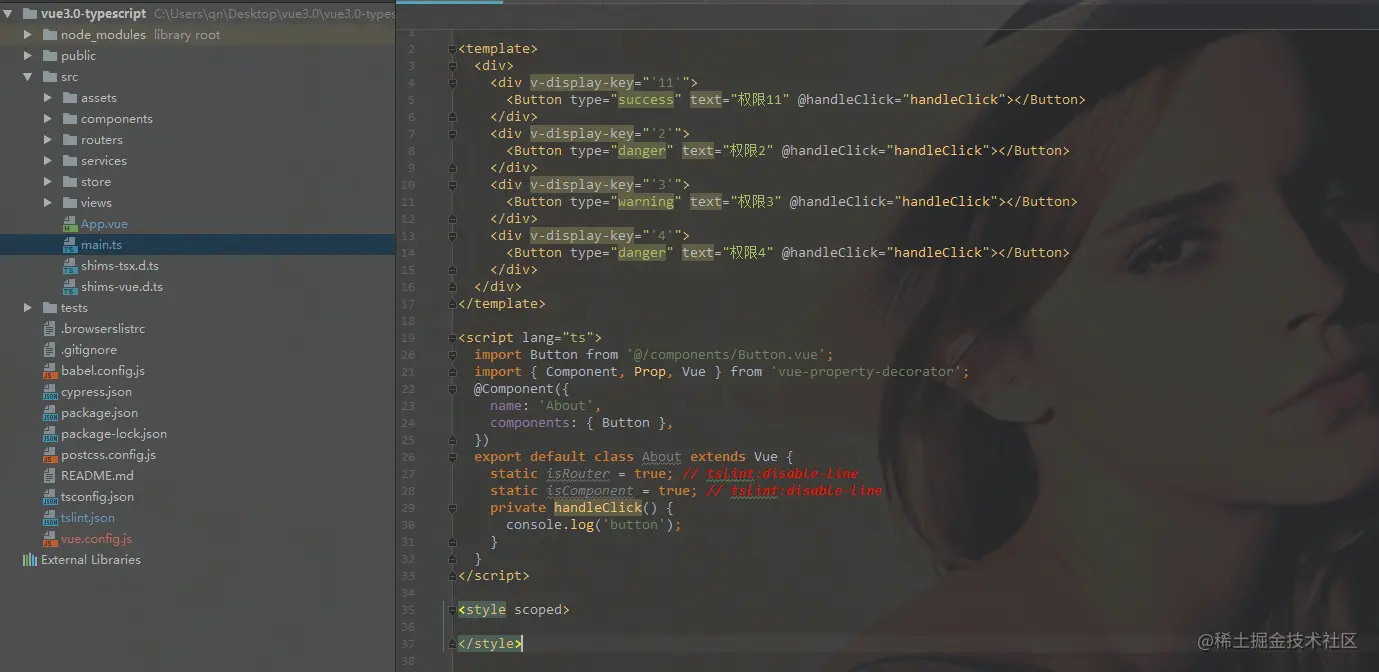Image resolution: width=1379 pixels, height=672 pixels.
Task: Expand the store folder arrow
Action: pos(48,182)
